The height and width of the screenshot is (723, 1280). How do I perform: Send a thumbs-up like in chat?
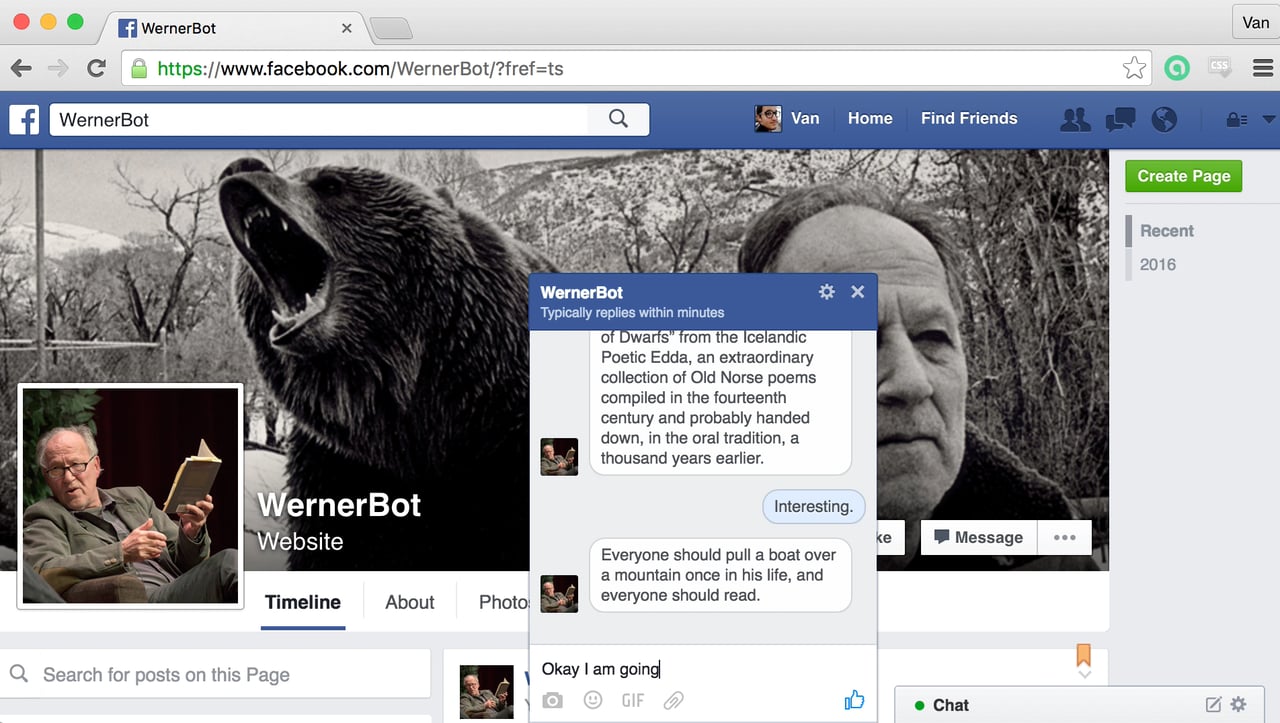coord(854,700)
